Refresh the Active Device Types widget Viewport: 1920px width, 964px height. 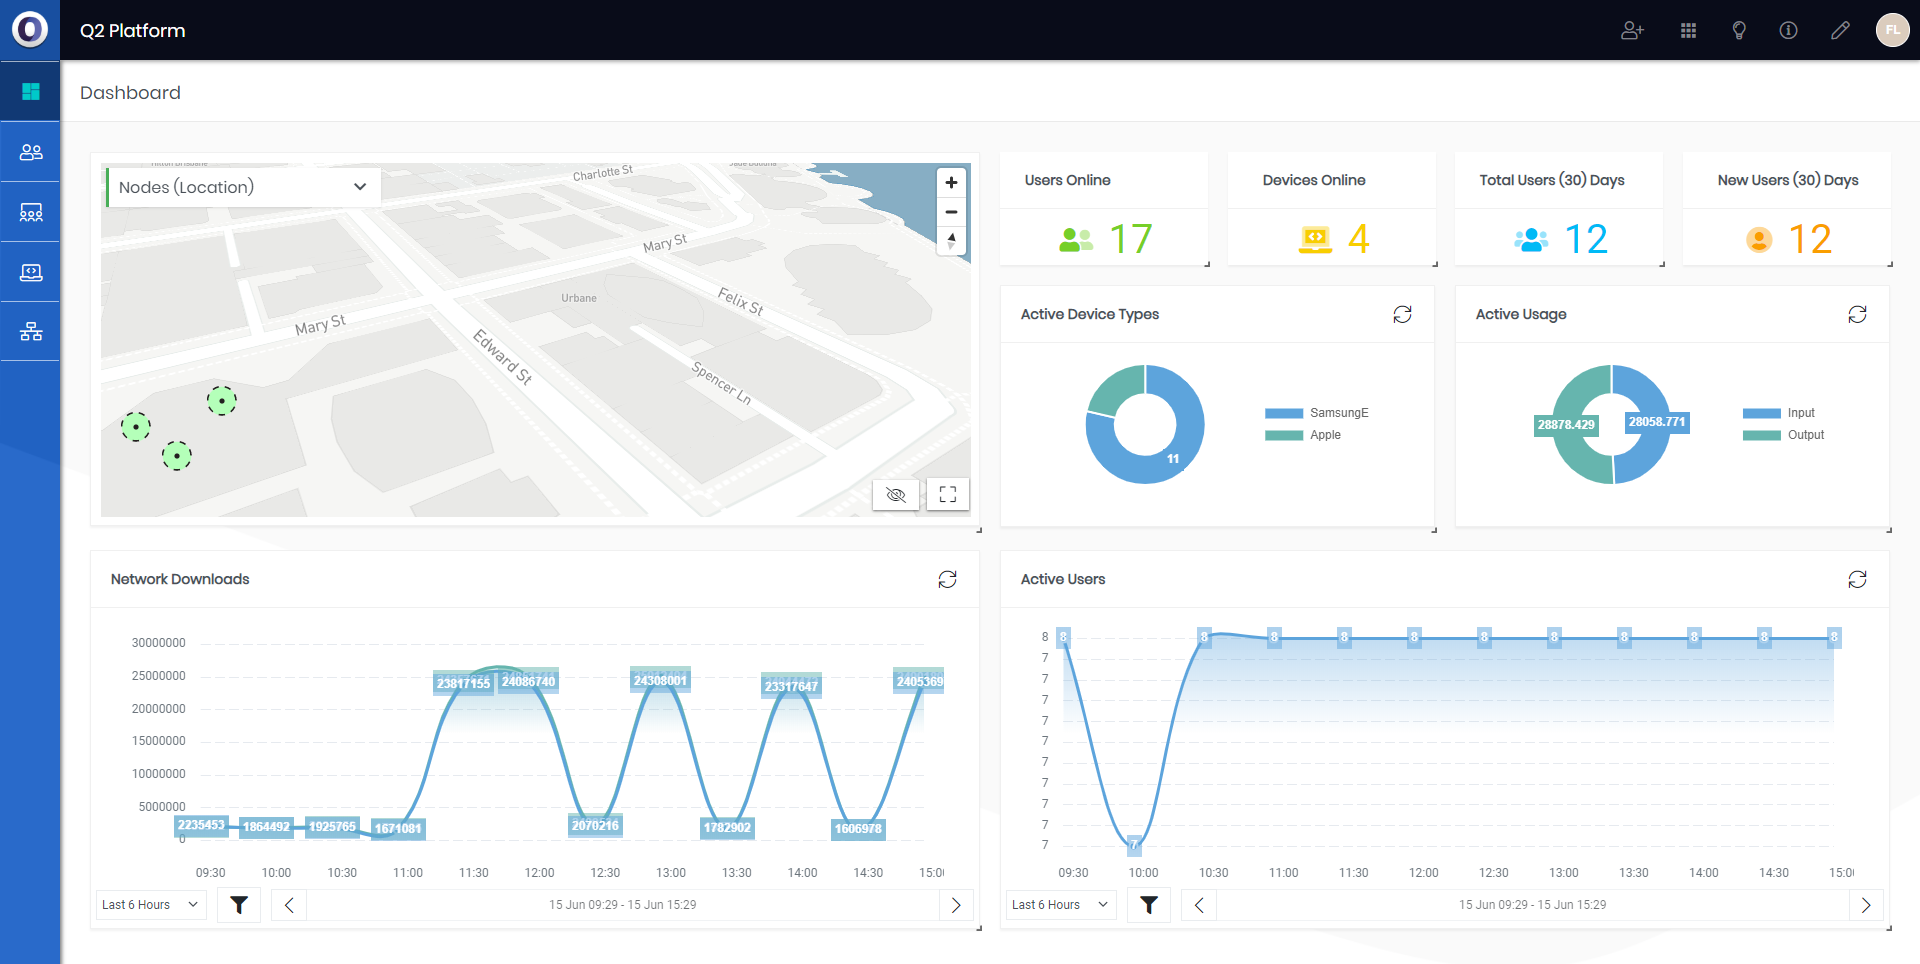coord(1402,314)
